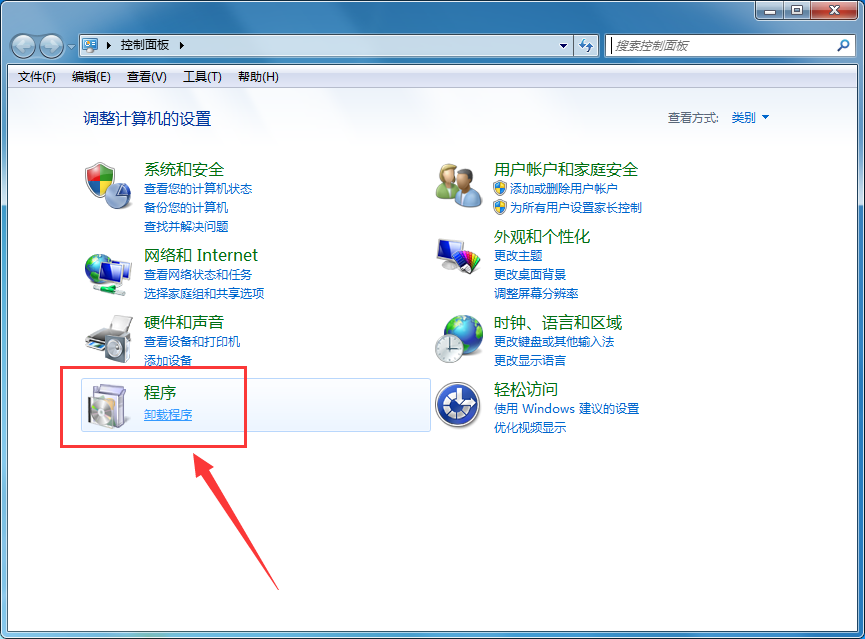This screenshot has height=639, width=865.
Task: Open 添加或删除用户帐户 link
Action: (x=563, y=189)
